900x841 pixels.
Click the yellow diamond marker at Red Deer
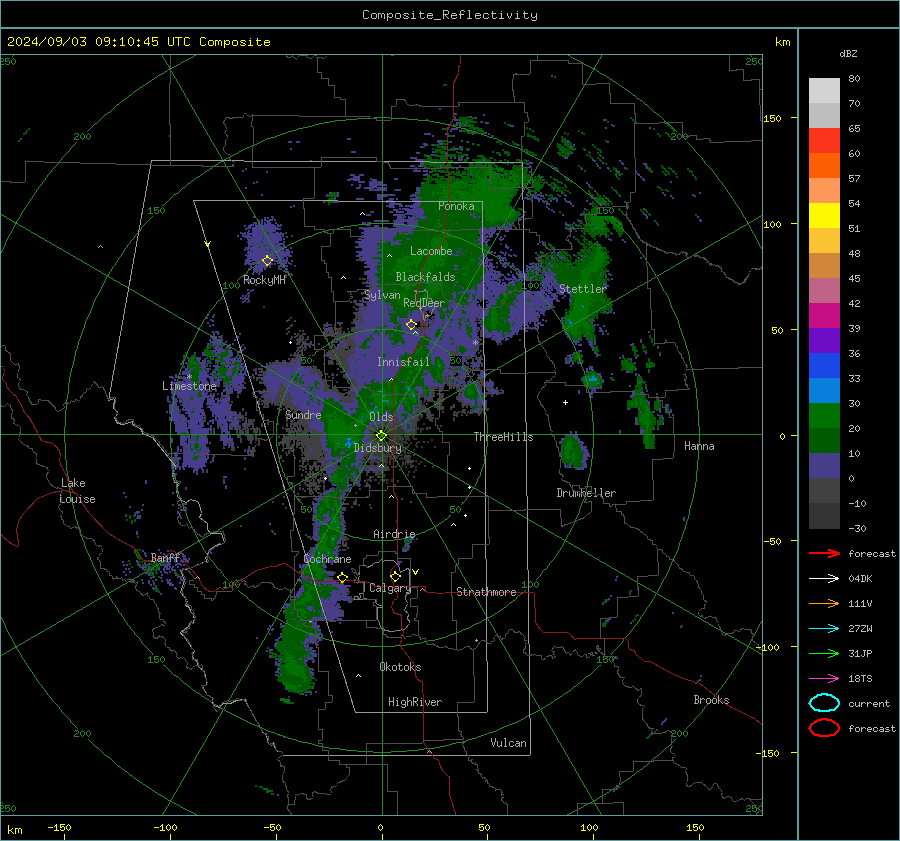411,325
